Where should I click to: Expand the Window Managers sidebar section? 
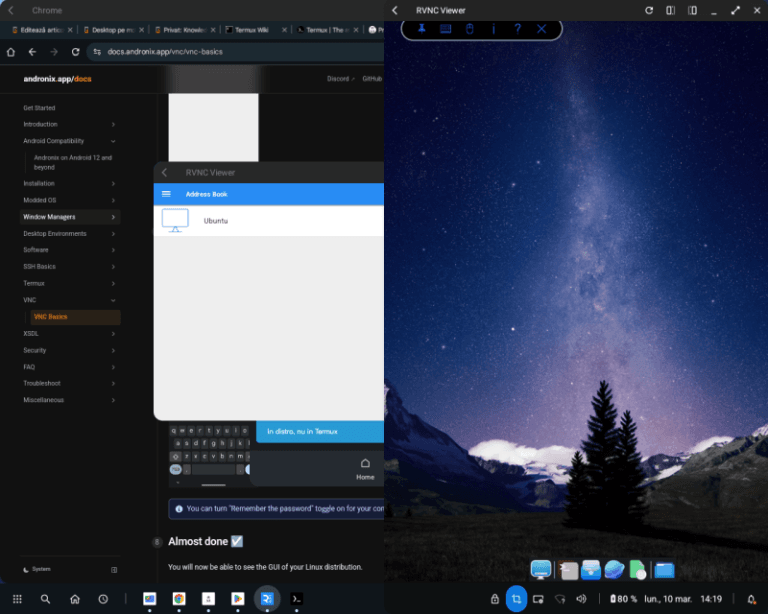pyautogui.click(x=113, y=217)
